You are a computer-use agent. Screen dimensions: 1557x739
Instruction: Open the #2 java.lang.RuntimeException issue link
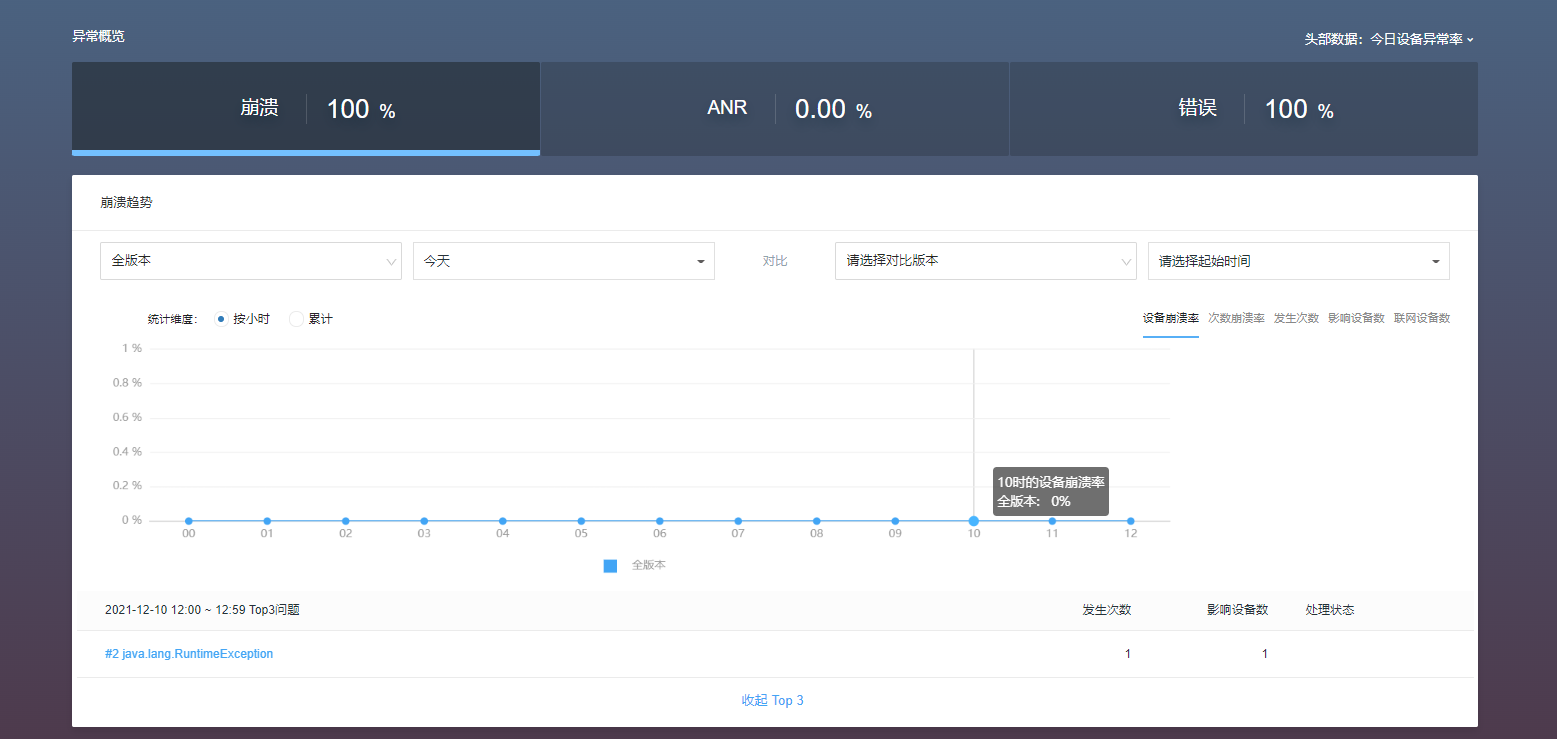click(x=189, y=653)
